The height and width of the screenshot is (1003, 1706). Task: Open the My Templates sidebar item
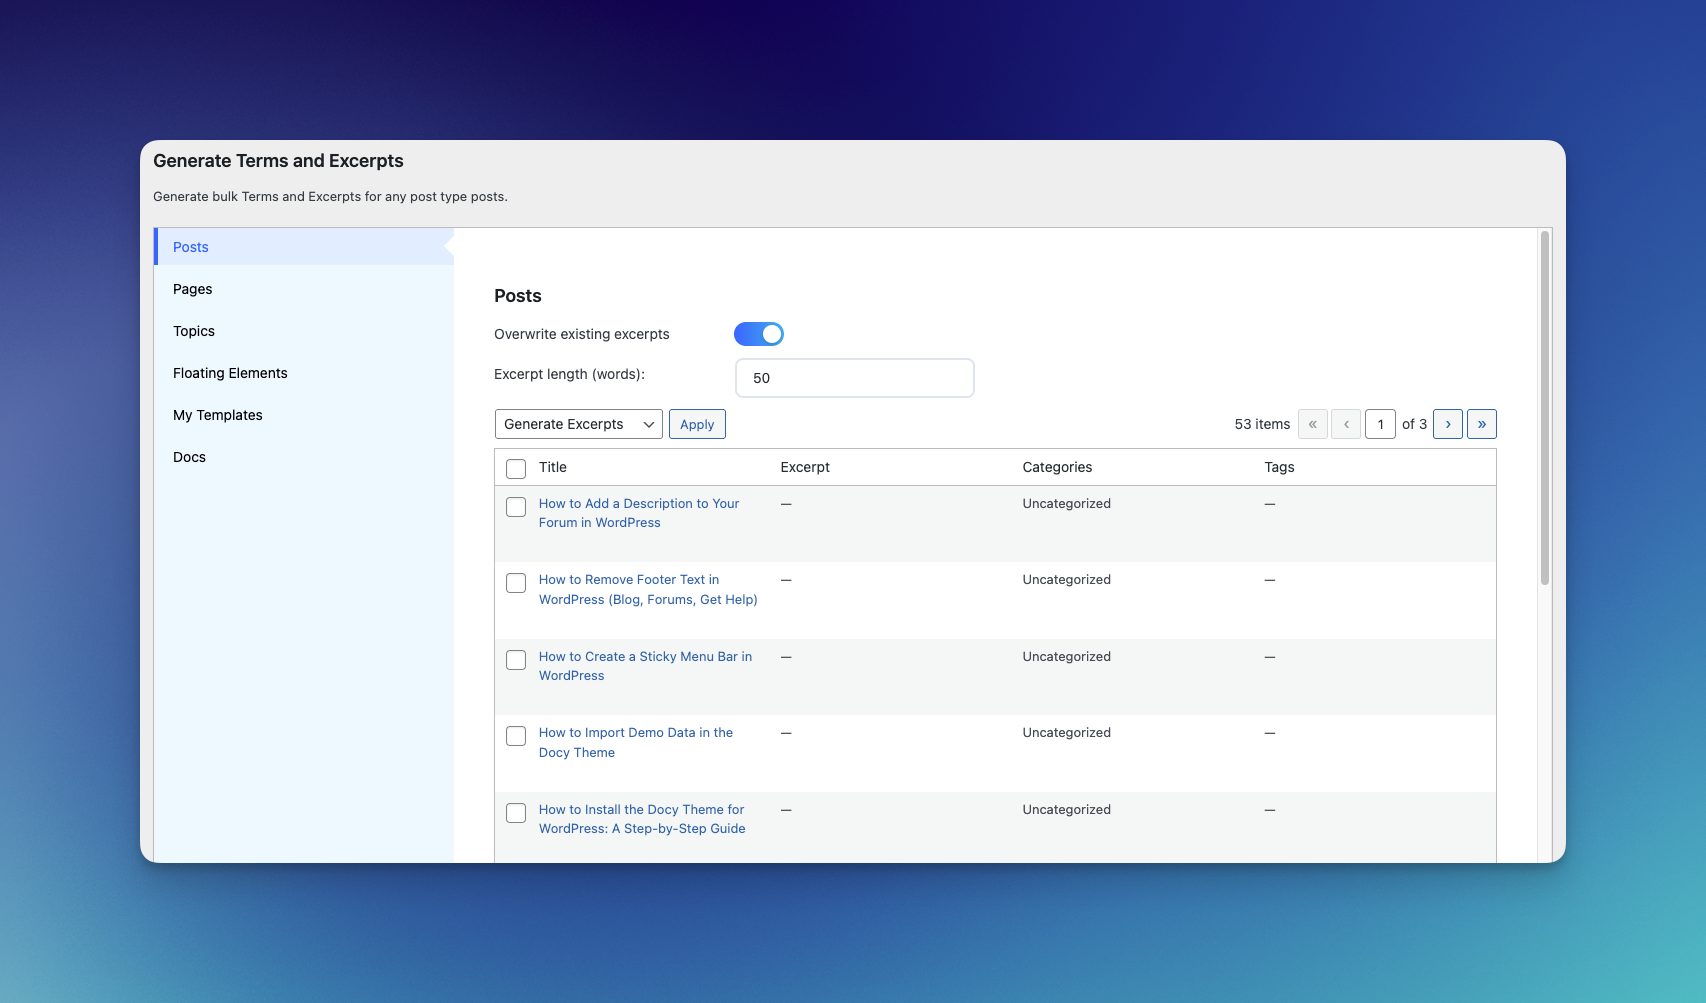218,415
